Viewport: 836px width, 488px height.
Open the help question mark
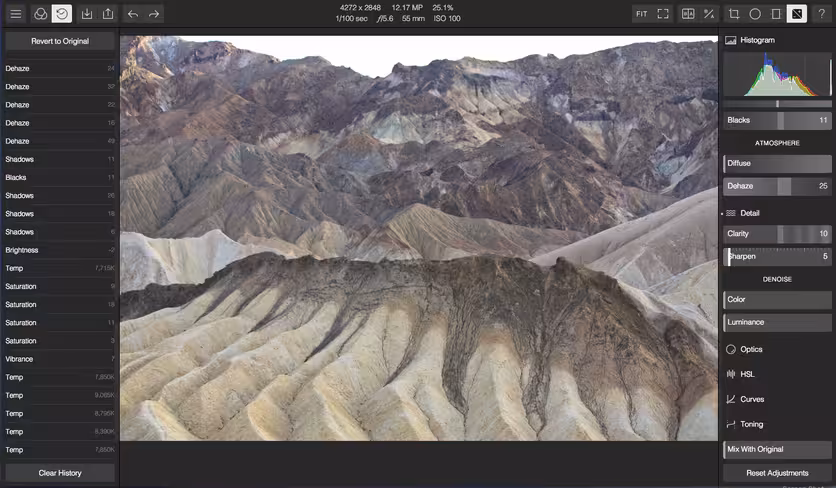(x=822, y=14)
